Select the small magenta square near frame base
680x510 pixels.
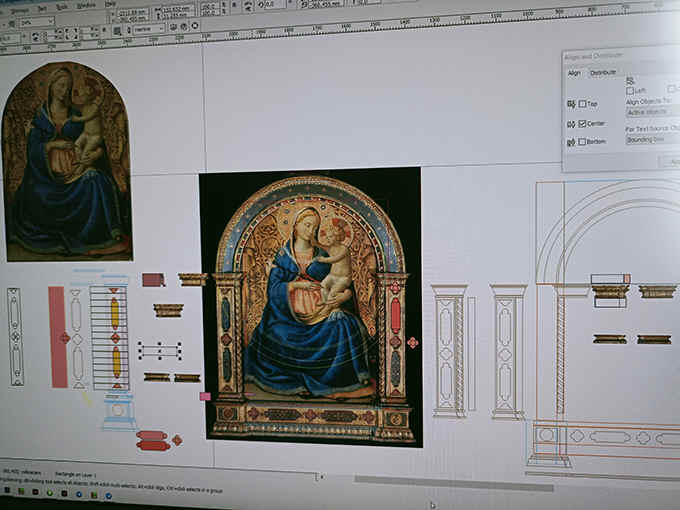(x=205, y=396)
